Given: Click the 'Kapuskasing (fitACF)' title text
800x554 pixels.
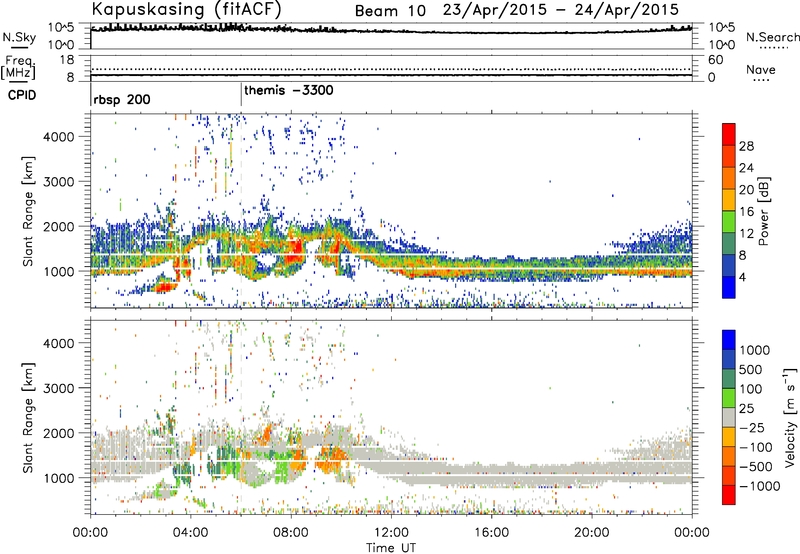Looking at the screenshot, I should (186, 9).
